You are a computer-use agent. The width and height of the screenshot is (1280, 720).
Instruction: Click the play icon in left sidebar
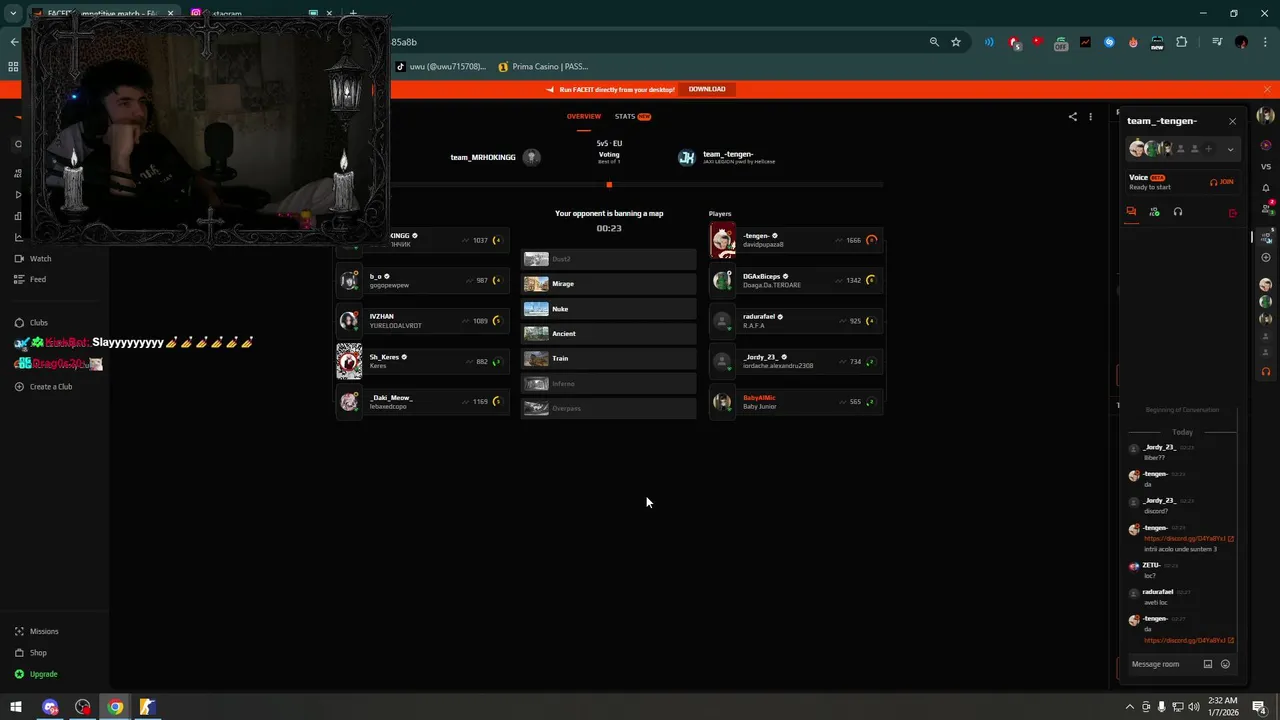pos(18,195)
